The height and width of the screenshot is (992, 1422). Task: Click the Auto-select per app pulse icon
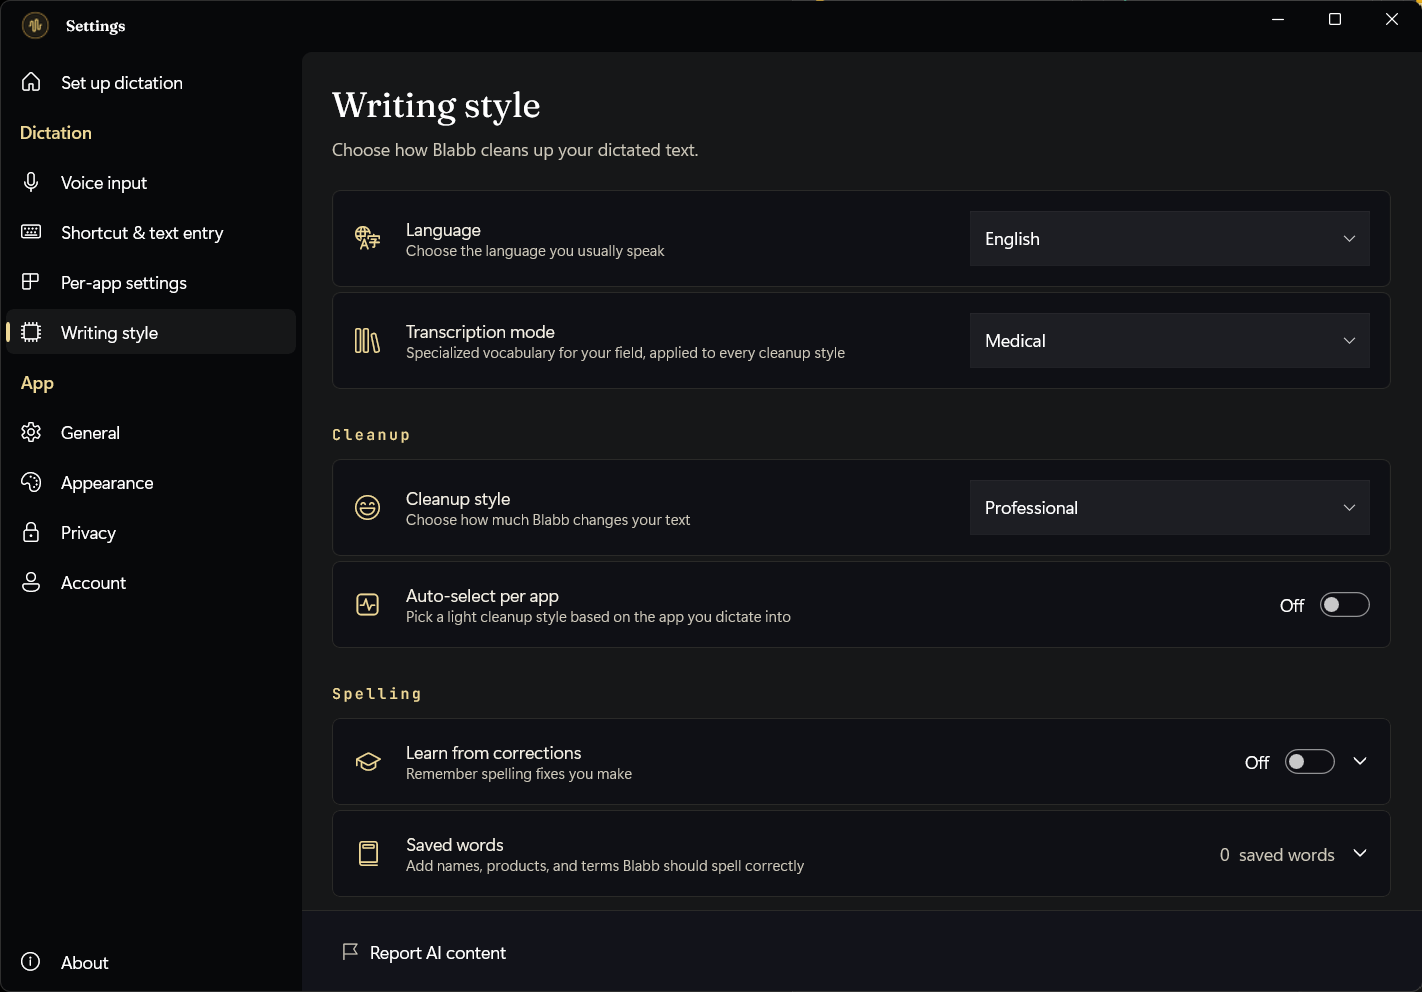point(368,605)
